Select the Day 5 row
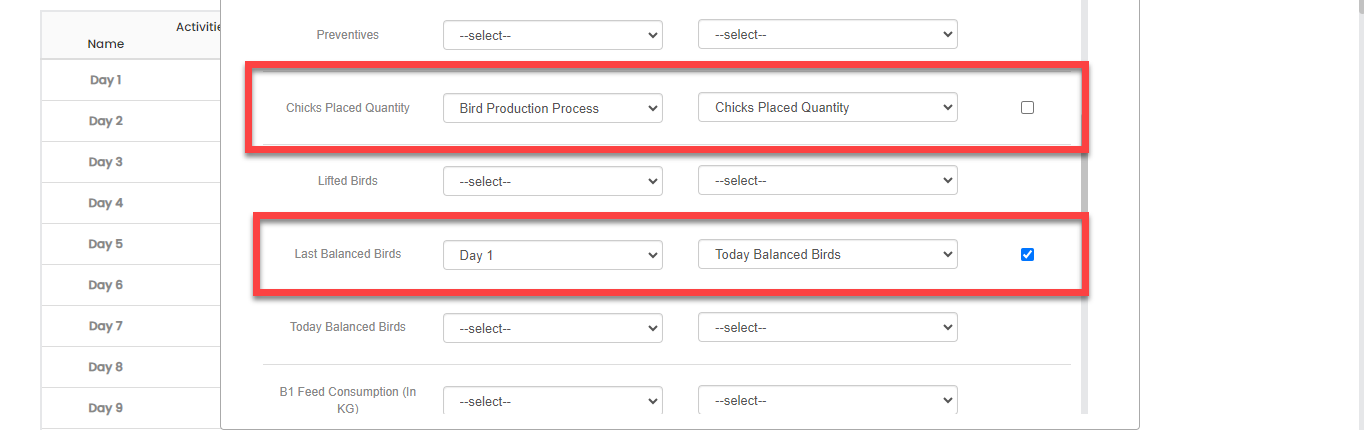 [x=106, y=244]
